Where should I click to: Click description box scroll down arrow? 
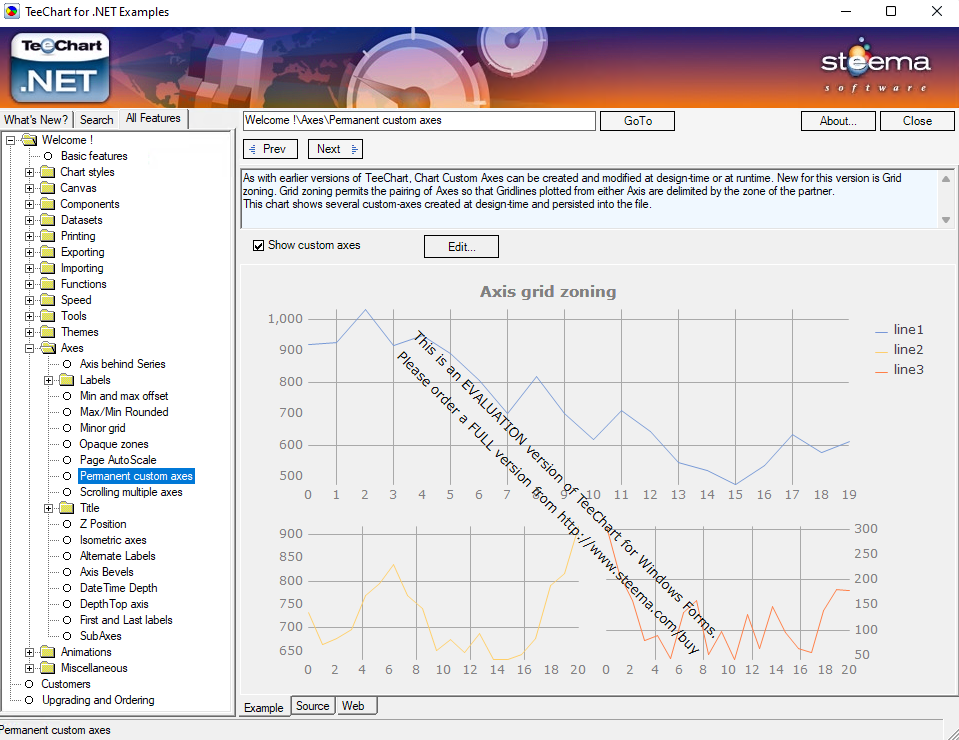pos(946,220)
